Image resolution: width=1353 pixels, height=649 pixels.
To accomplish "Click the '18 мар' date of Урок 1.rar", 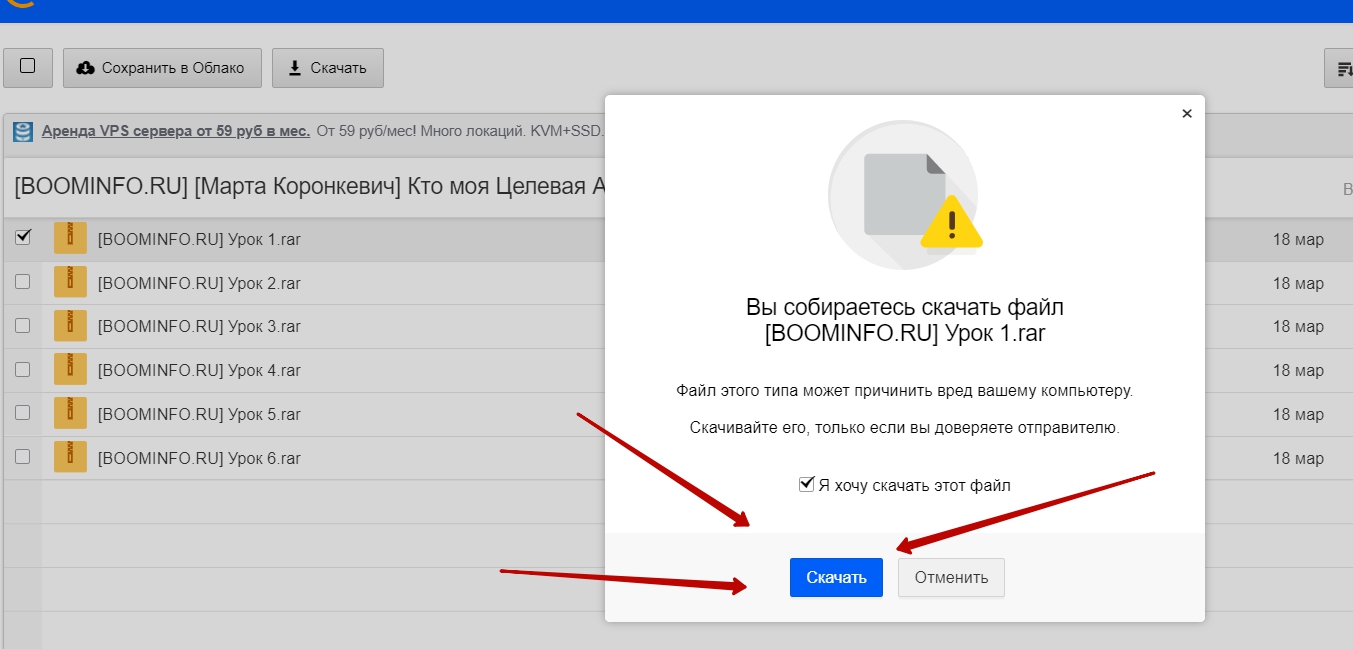I will [1298, 239].
